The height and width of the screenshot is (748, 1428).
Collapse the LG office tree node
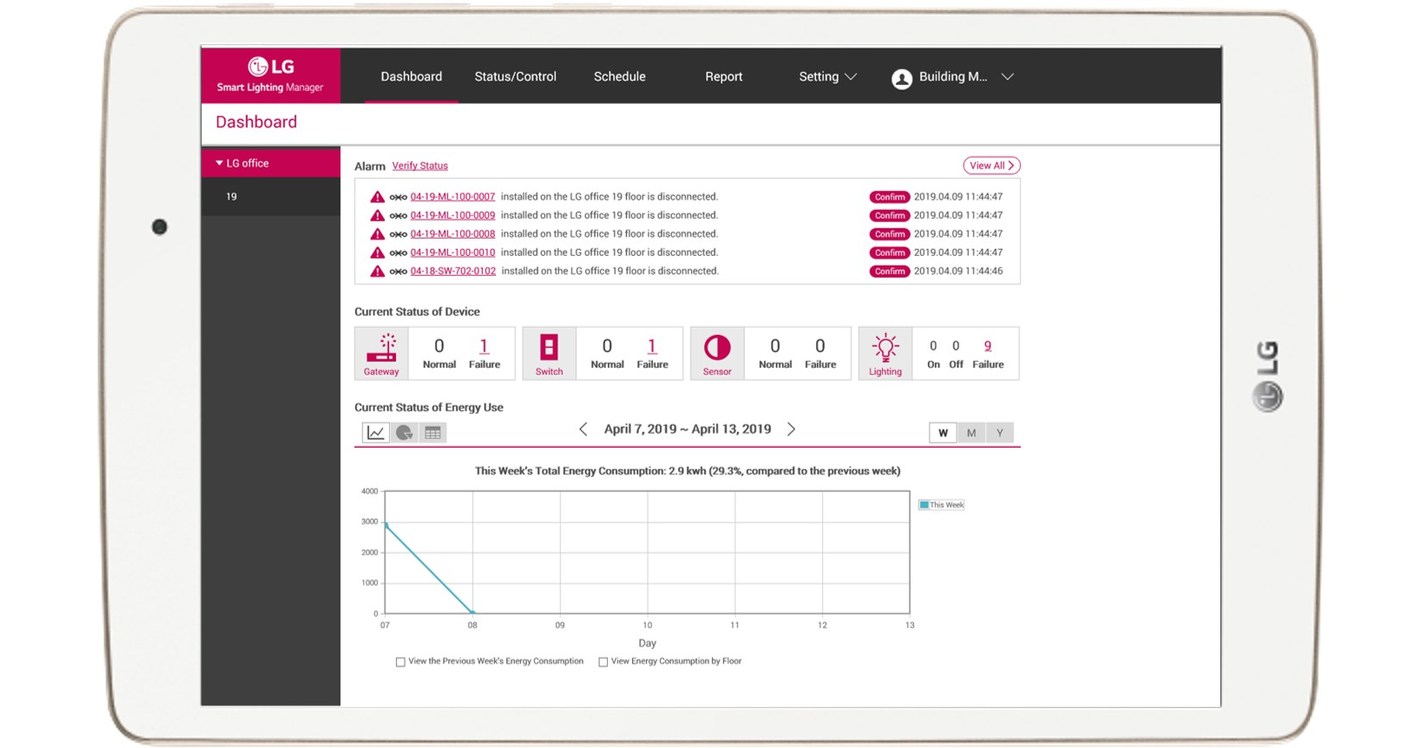click(x=219, y=162)
